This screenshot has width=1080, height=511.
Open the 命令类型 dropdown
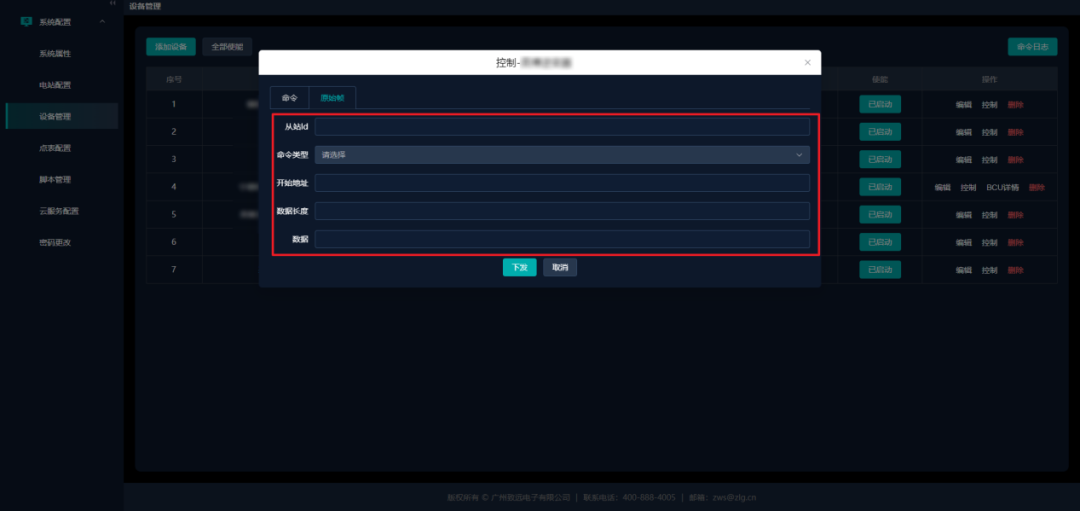tap(562, 155)
